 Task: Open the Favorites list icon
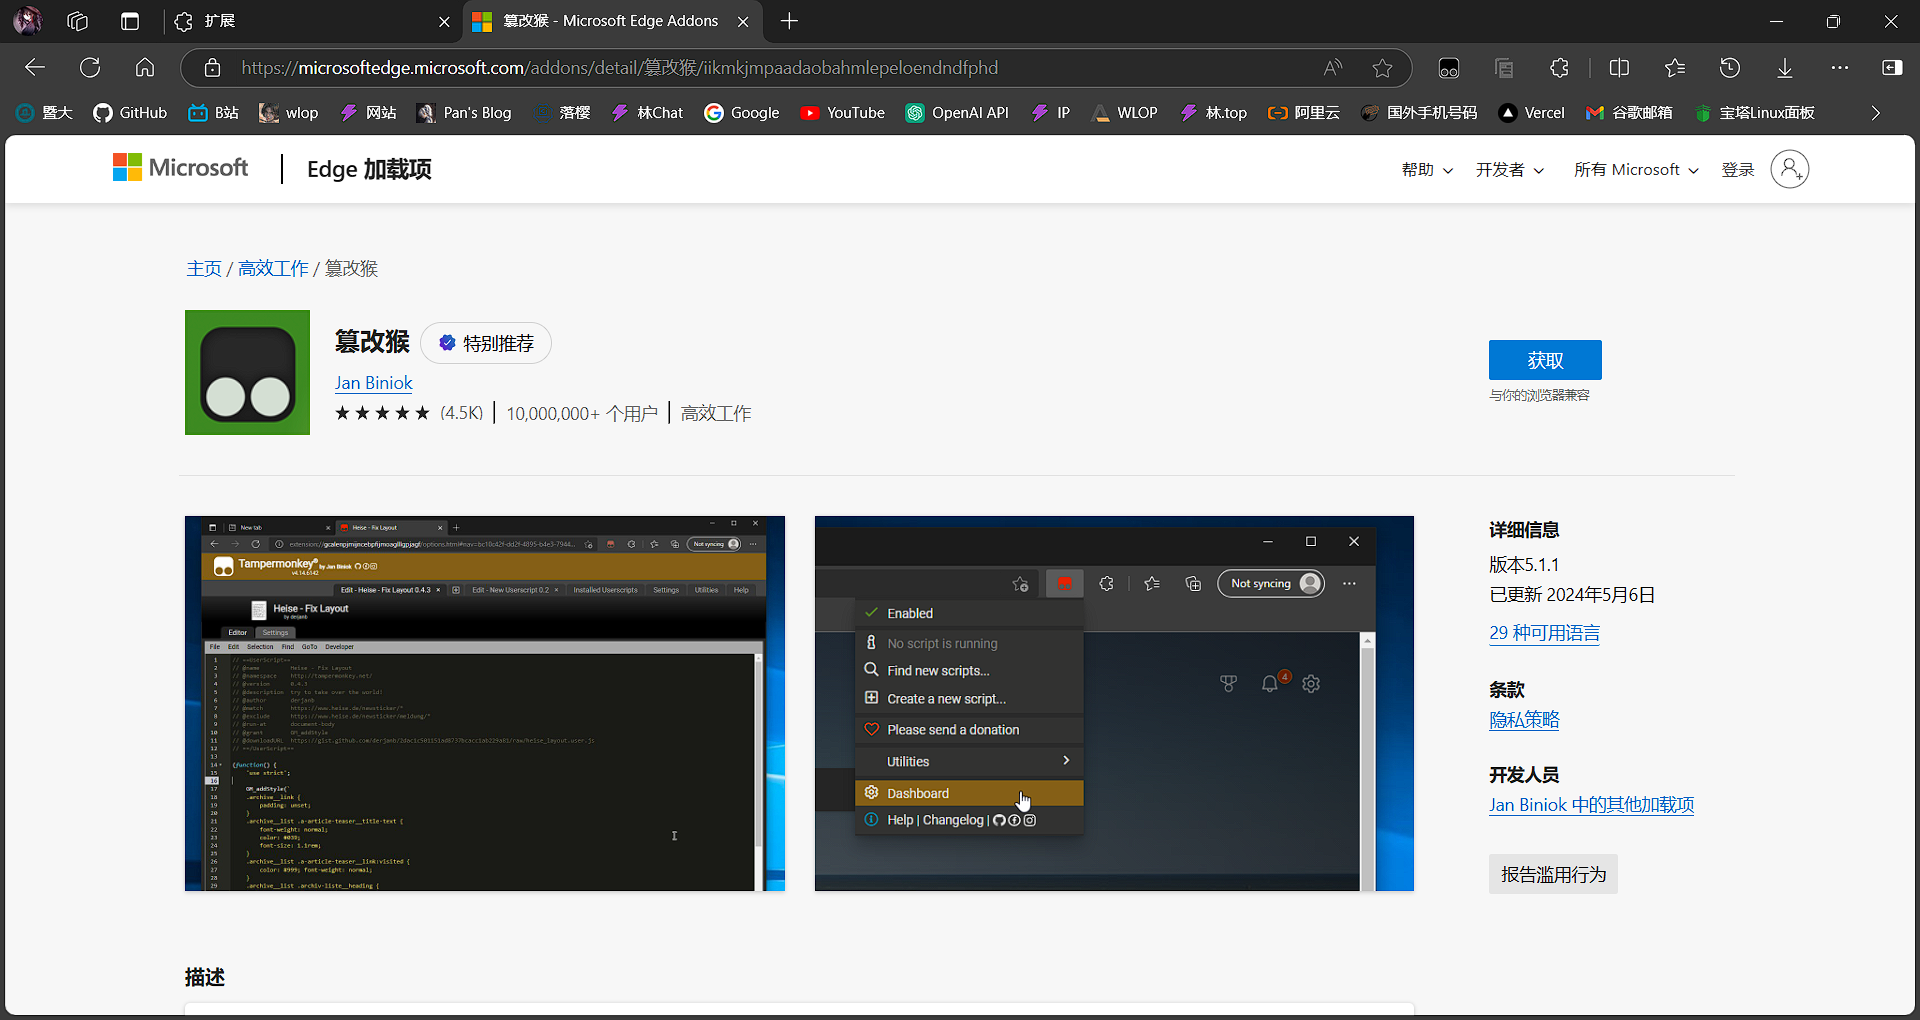point(1675,68)
